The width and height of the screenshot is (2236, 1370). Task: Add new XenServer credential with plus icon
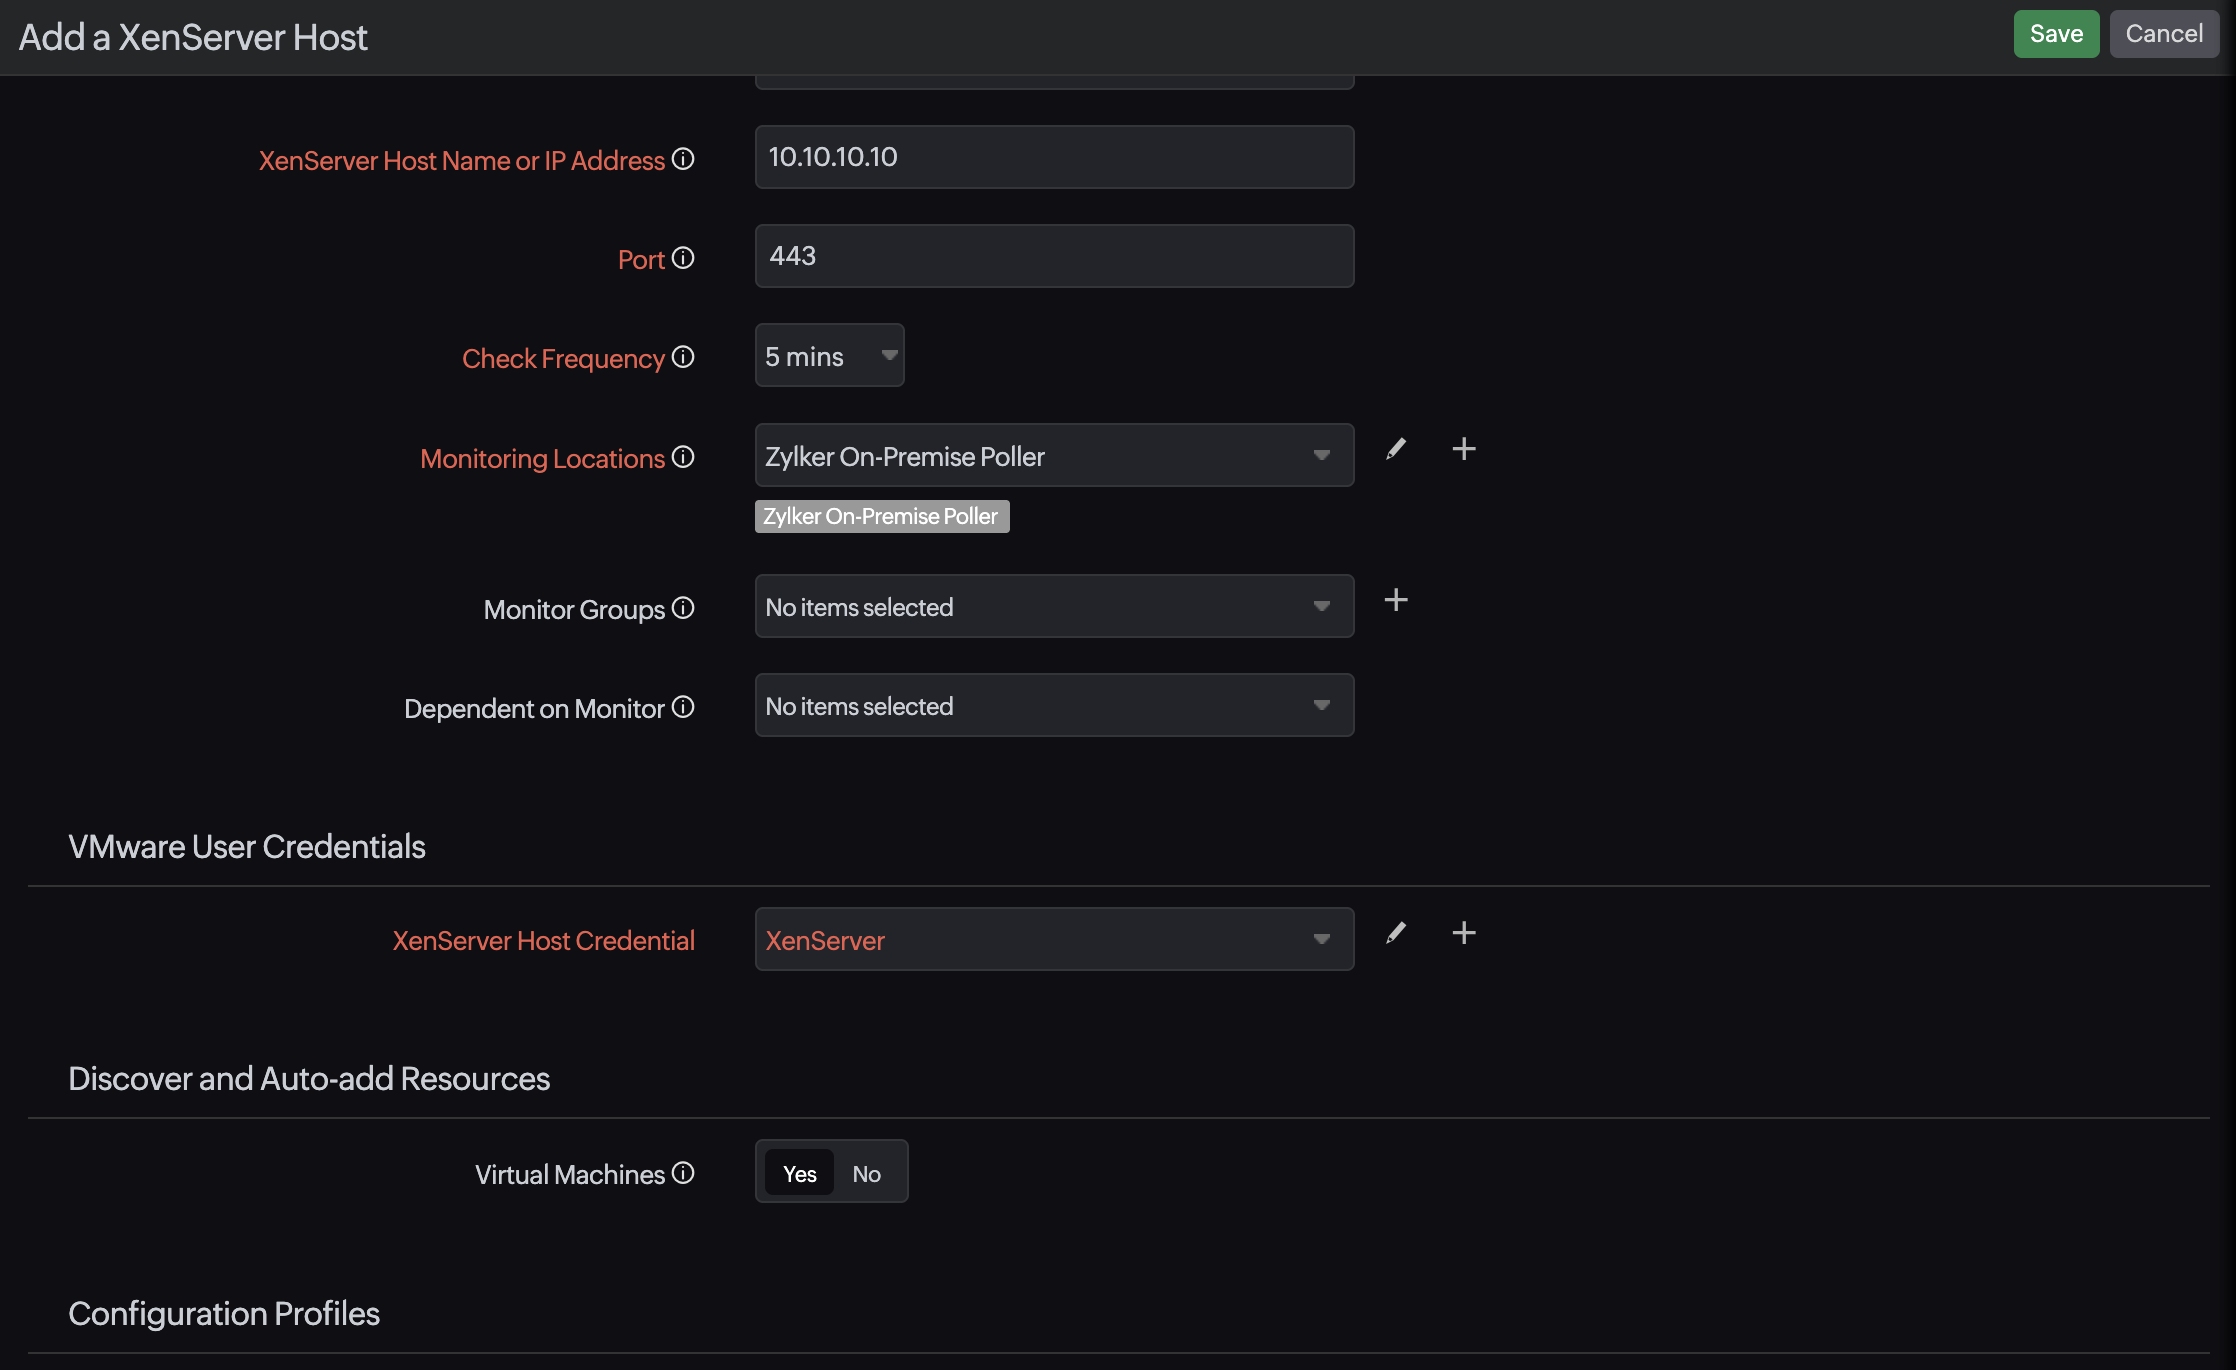(1464, 933)
